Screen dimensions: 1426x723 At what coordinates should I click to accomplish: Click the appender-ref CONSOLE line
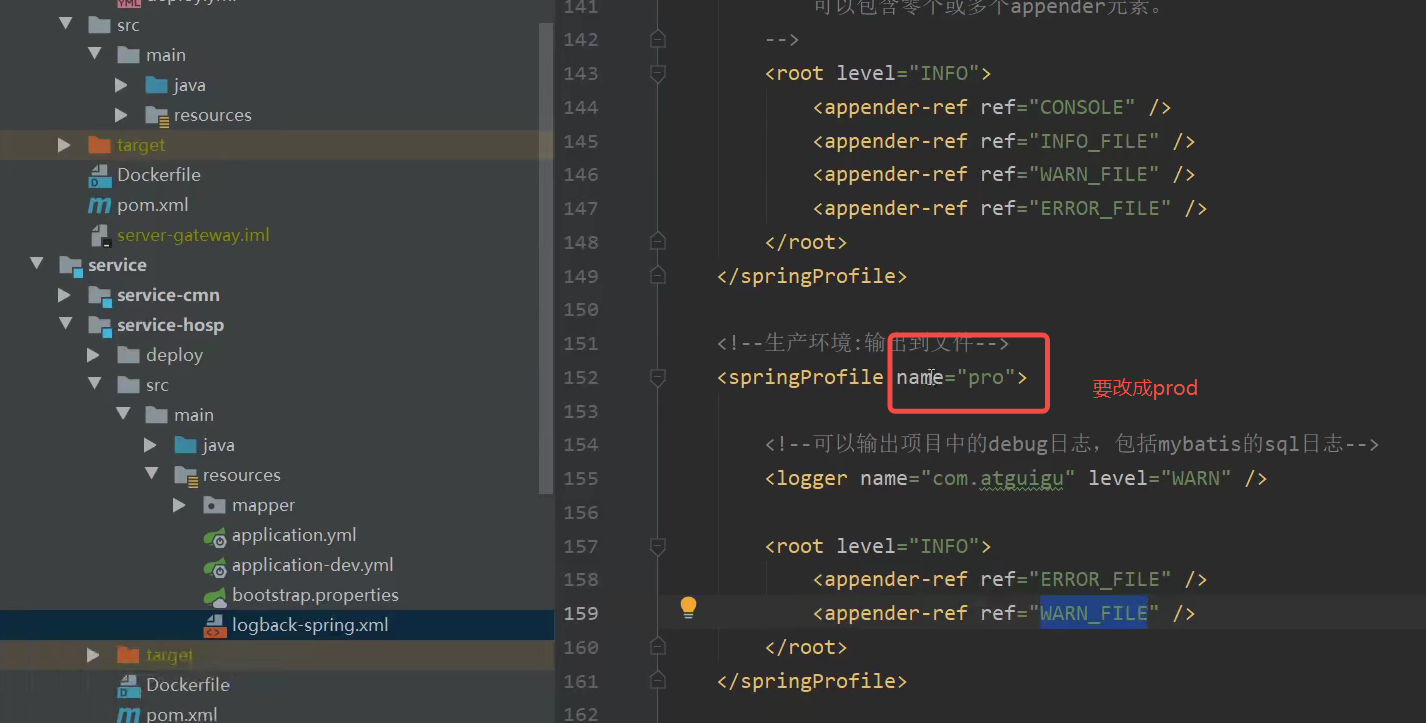[x=992, y=107]
